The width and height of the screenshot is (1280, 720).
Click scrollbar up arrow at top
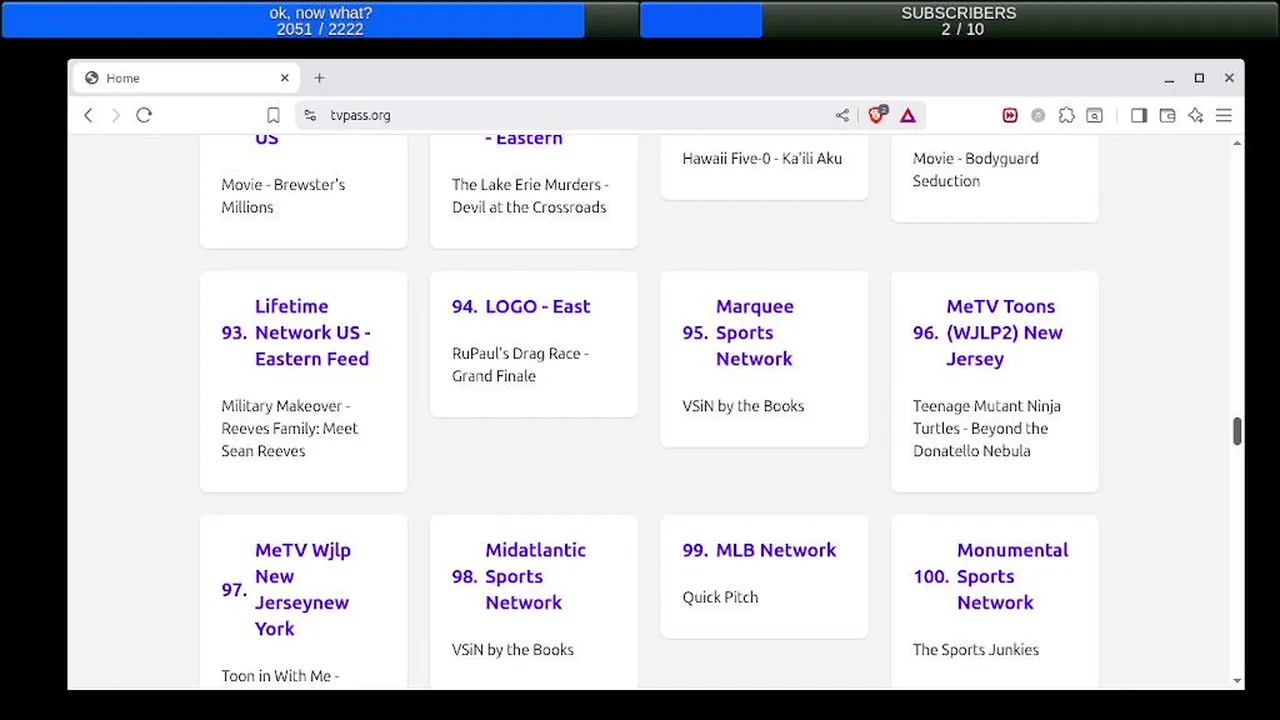(1237, 144)
